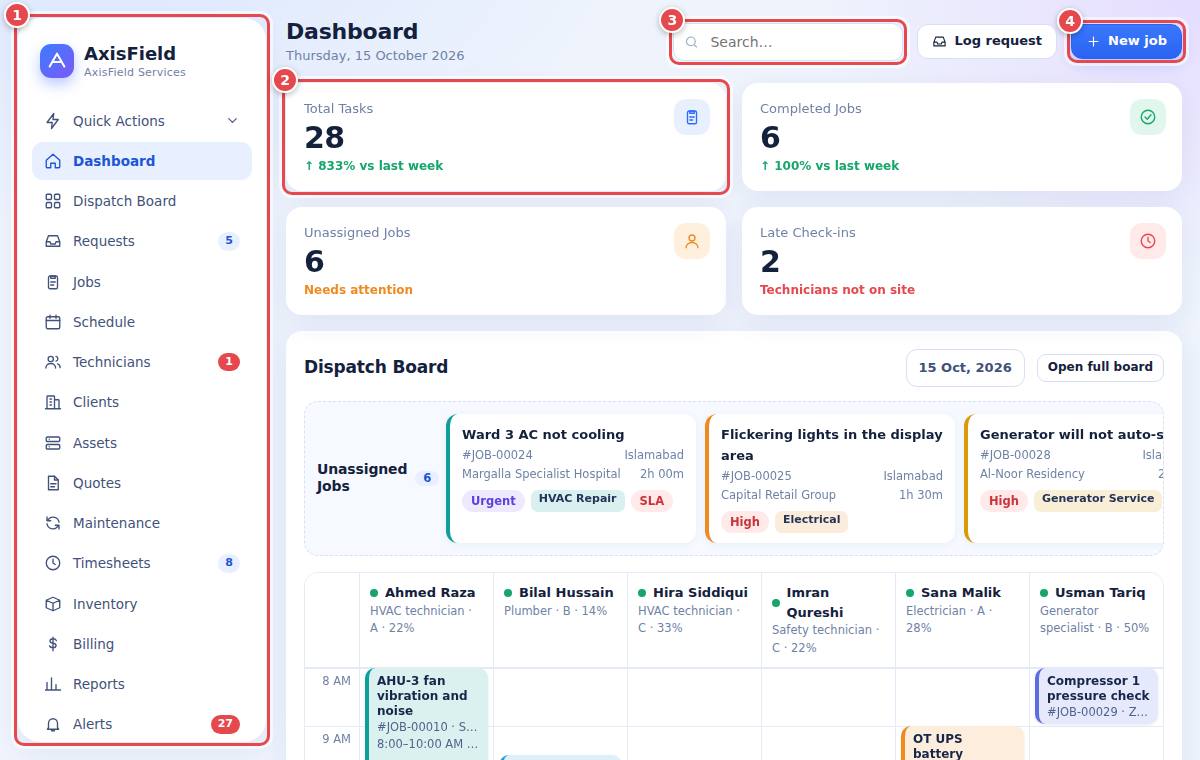Click the Unassigned Jobs person icon
Viewport: 1200px width, 760px height.
pyautogui.click(x=692, y=241)
